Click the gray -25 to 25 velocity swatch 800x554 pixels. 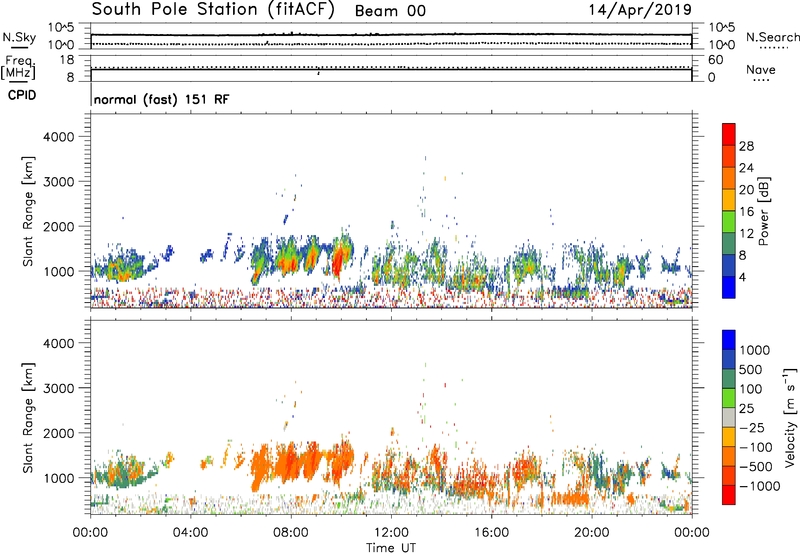pyautogui.click(x=729, y=417)
